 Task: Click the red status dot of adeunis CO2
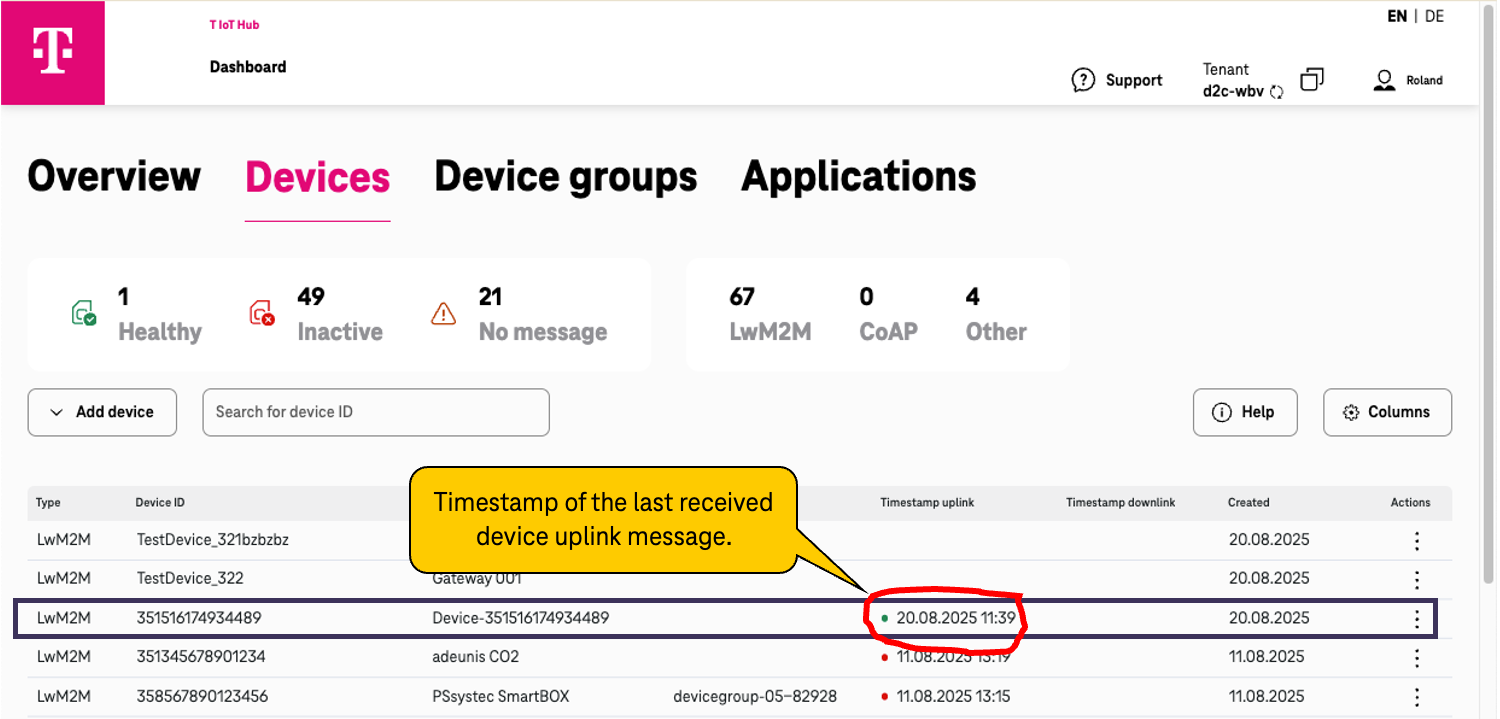(886, 657)
